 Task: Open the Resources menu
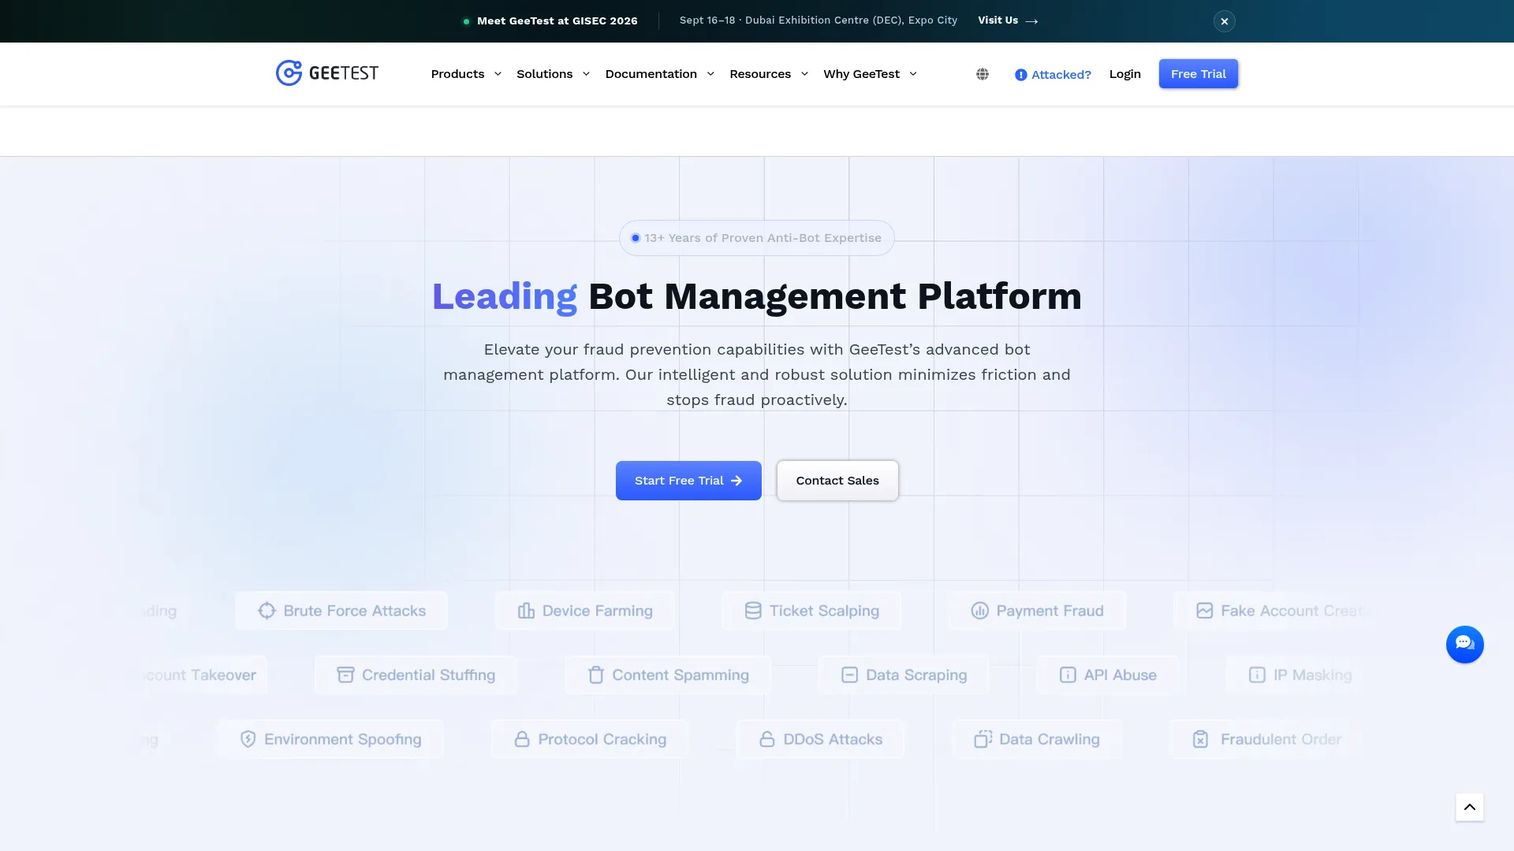[760, 74]
